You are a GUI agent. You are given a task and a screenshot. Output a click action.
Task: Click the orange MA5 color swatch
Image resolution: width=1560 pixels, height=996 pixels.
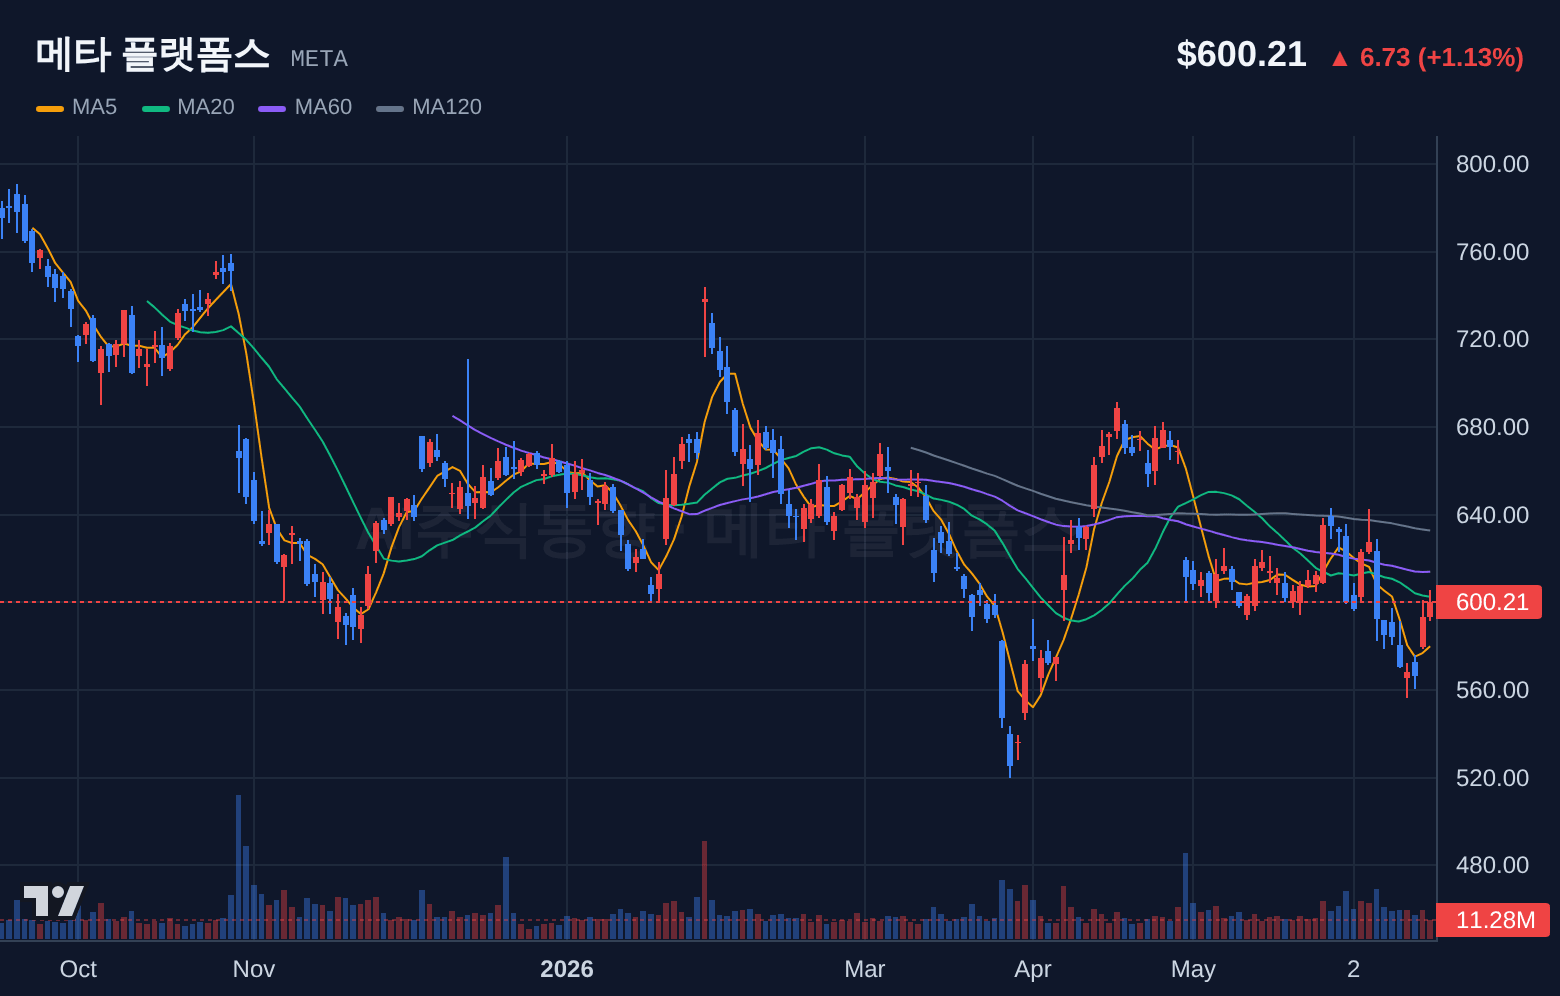pos(50,108)
